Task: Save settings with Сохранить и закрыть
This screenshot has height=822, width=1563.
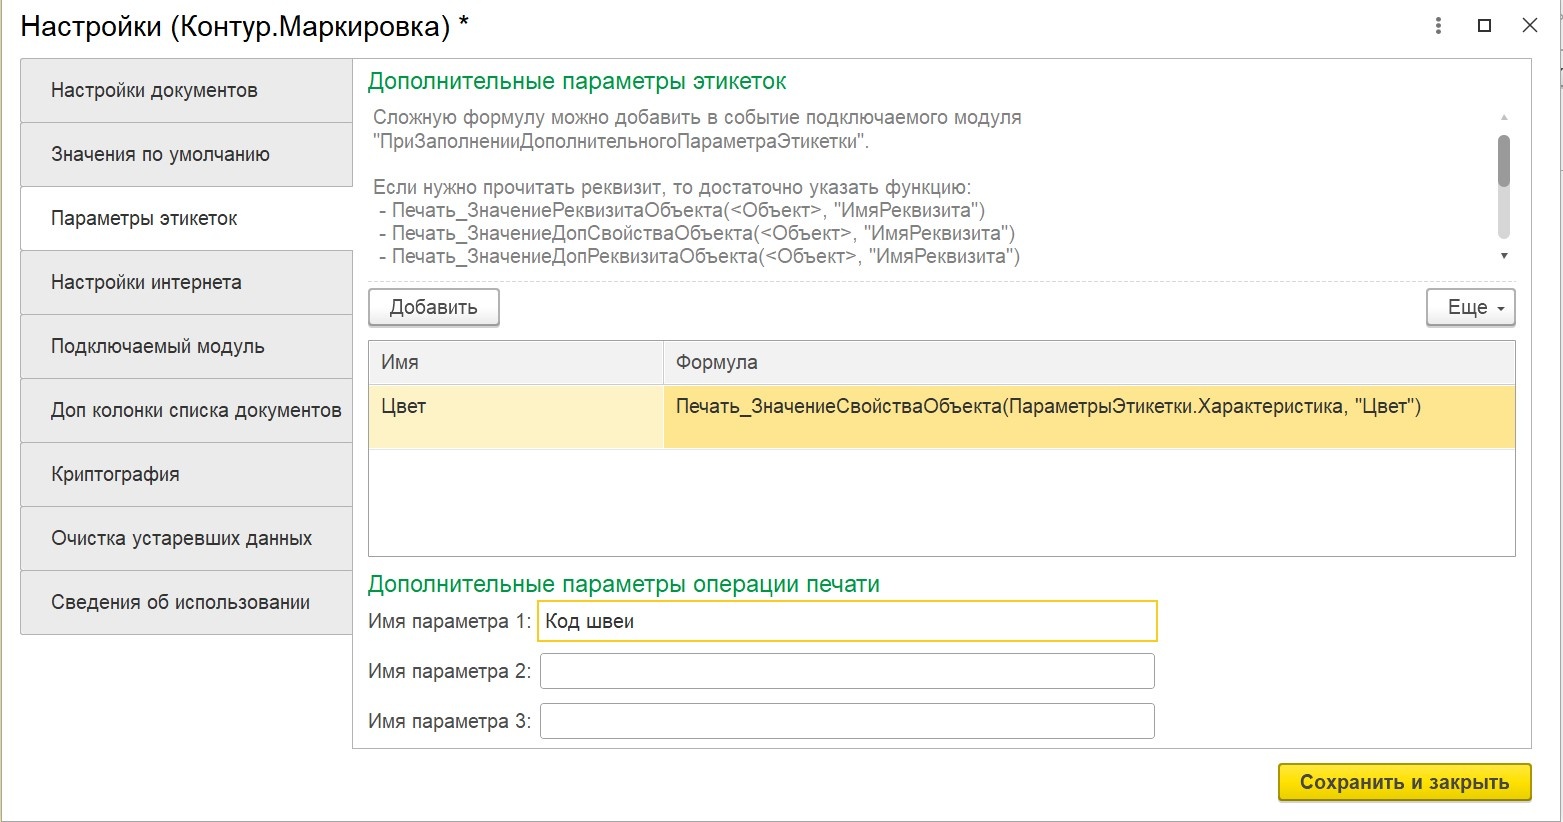Action: click(1404, 782)
